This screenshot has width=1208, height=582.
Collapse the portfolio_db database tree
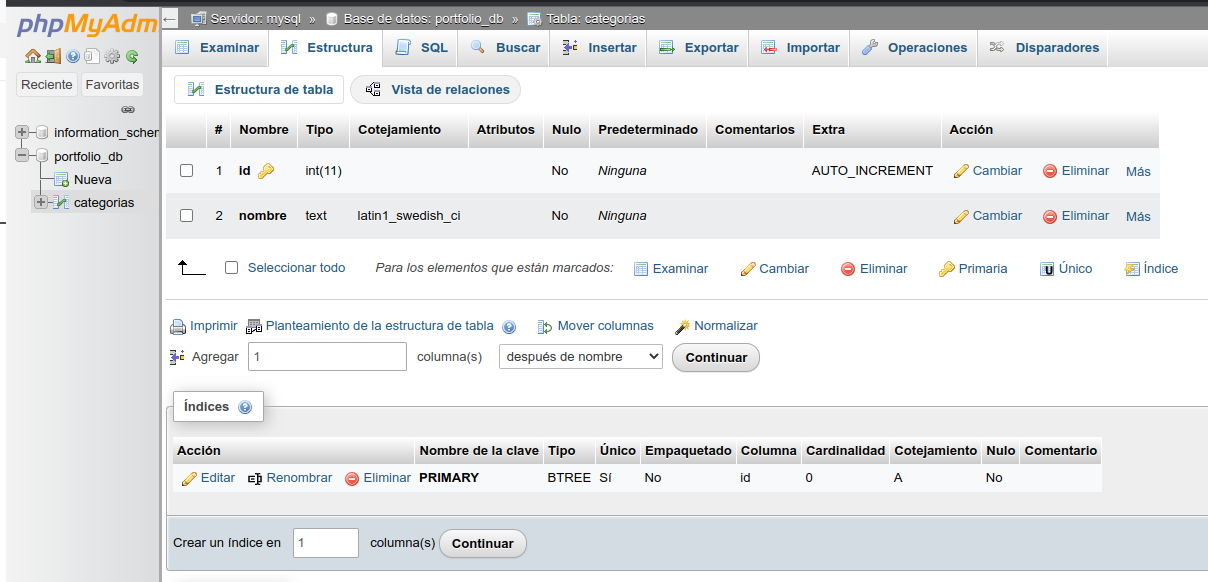tap(23, 156)
